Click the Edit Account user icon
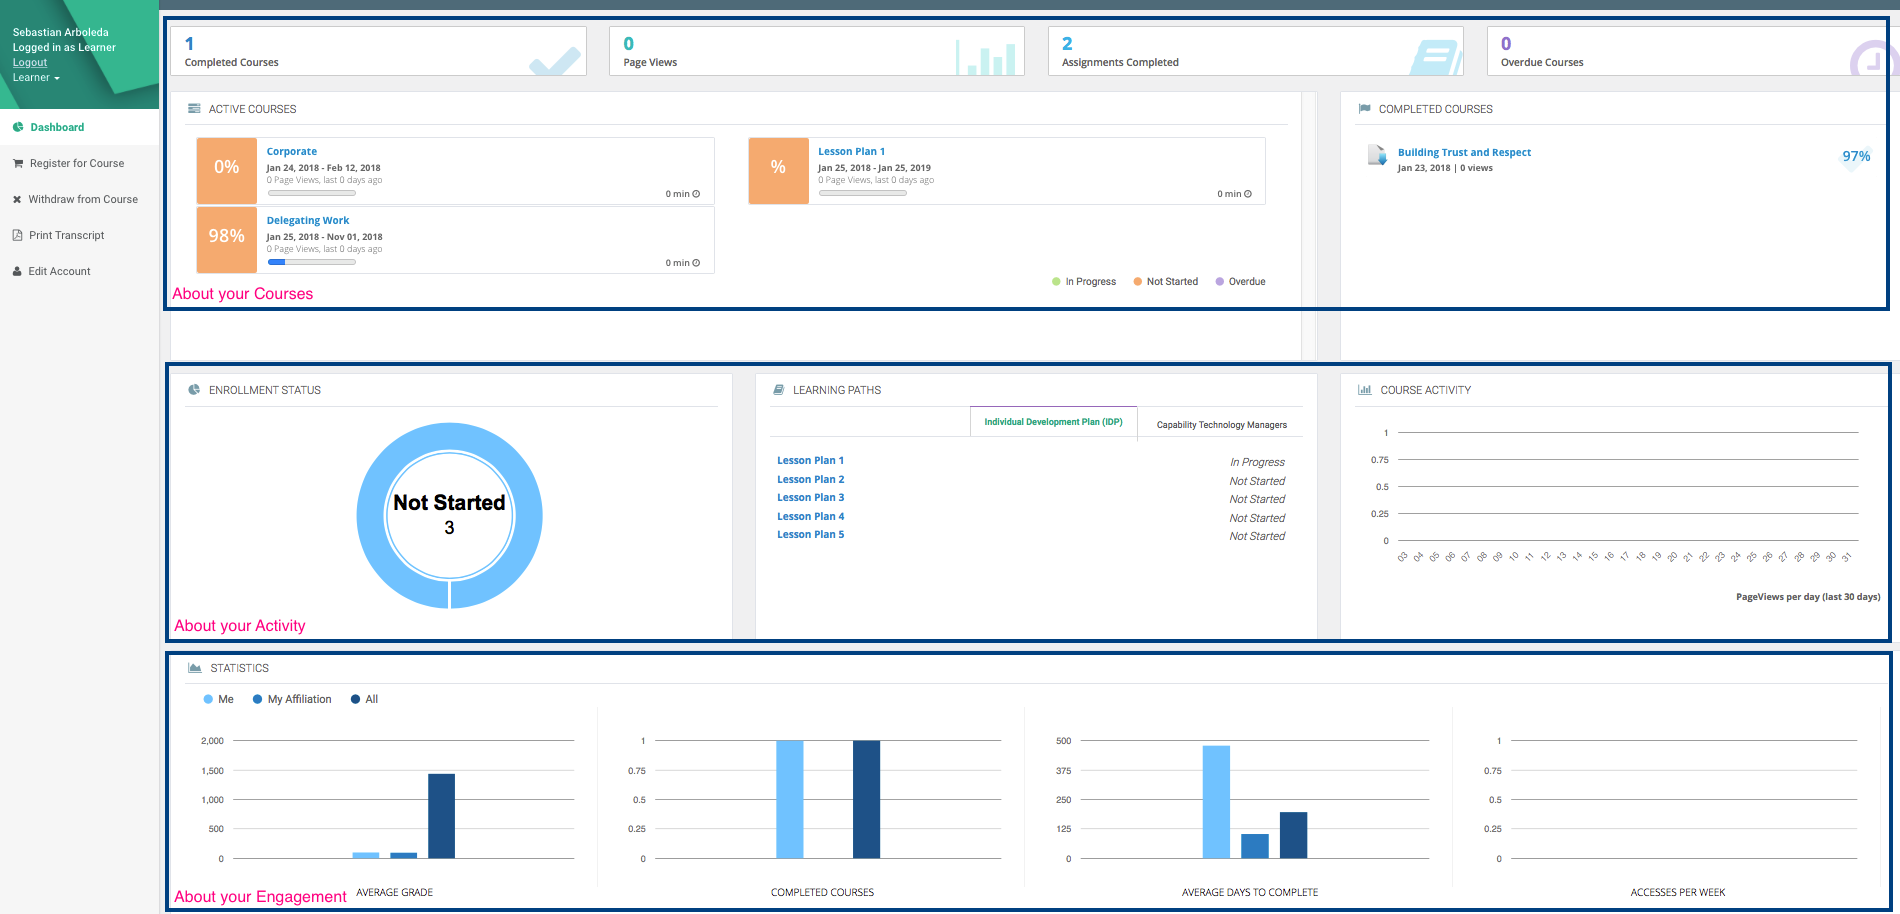1900x914 pixels. point(17,271)
